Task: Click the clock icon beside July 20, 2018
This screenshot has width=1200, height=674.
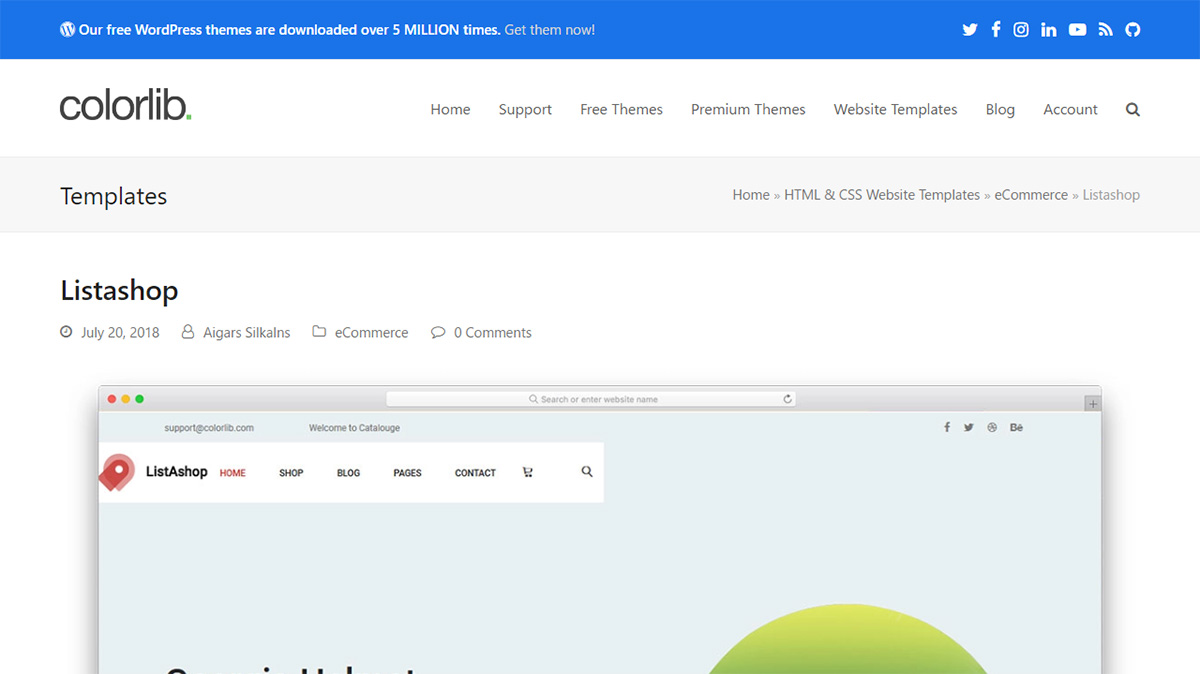Action: (x=66, y=331)
